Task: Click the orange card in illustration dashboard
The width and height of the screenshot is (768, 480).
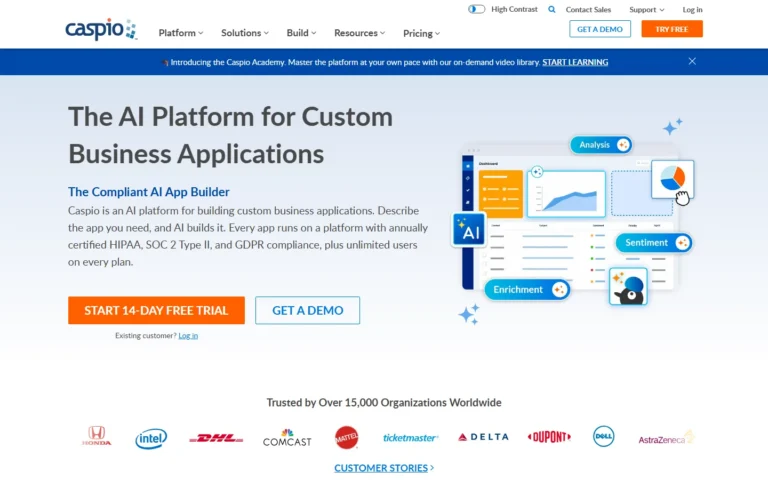Action: 501,193
